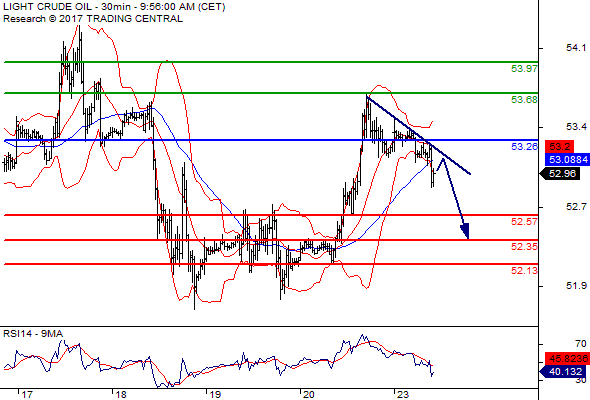Viewport: 590px width, 400px height.
Task: Click the y-axis value 53.4
Action: pos(576,127)
